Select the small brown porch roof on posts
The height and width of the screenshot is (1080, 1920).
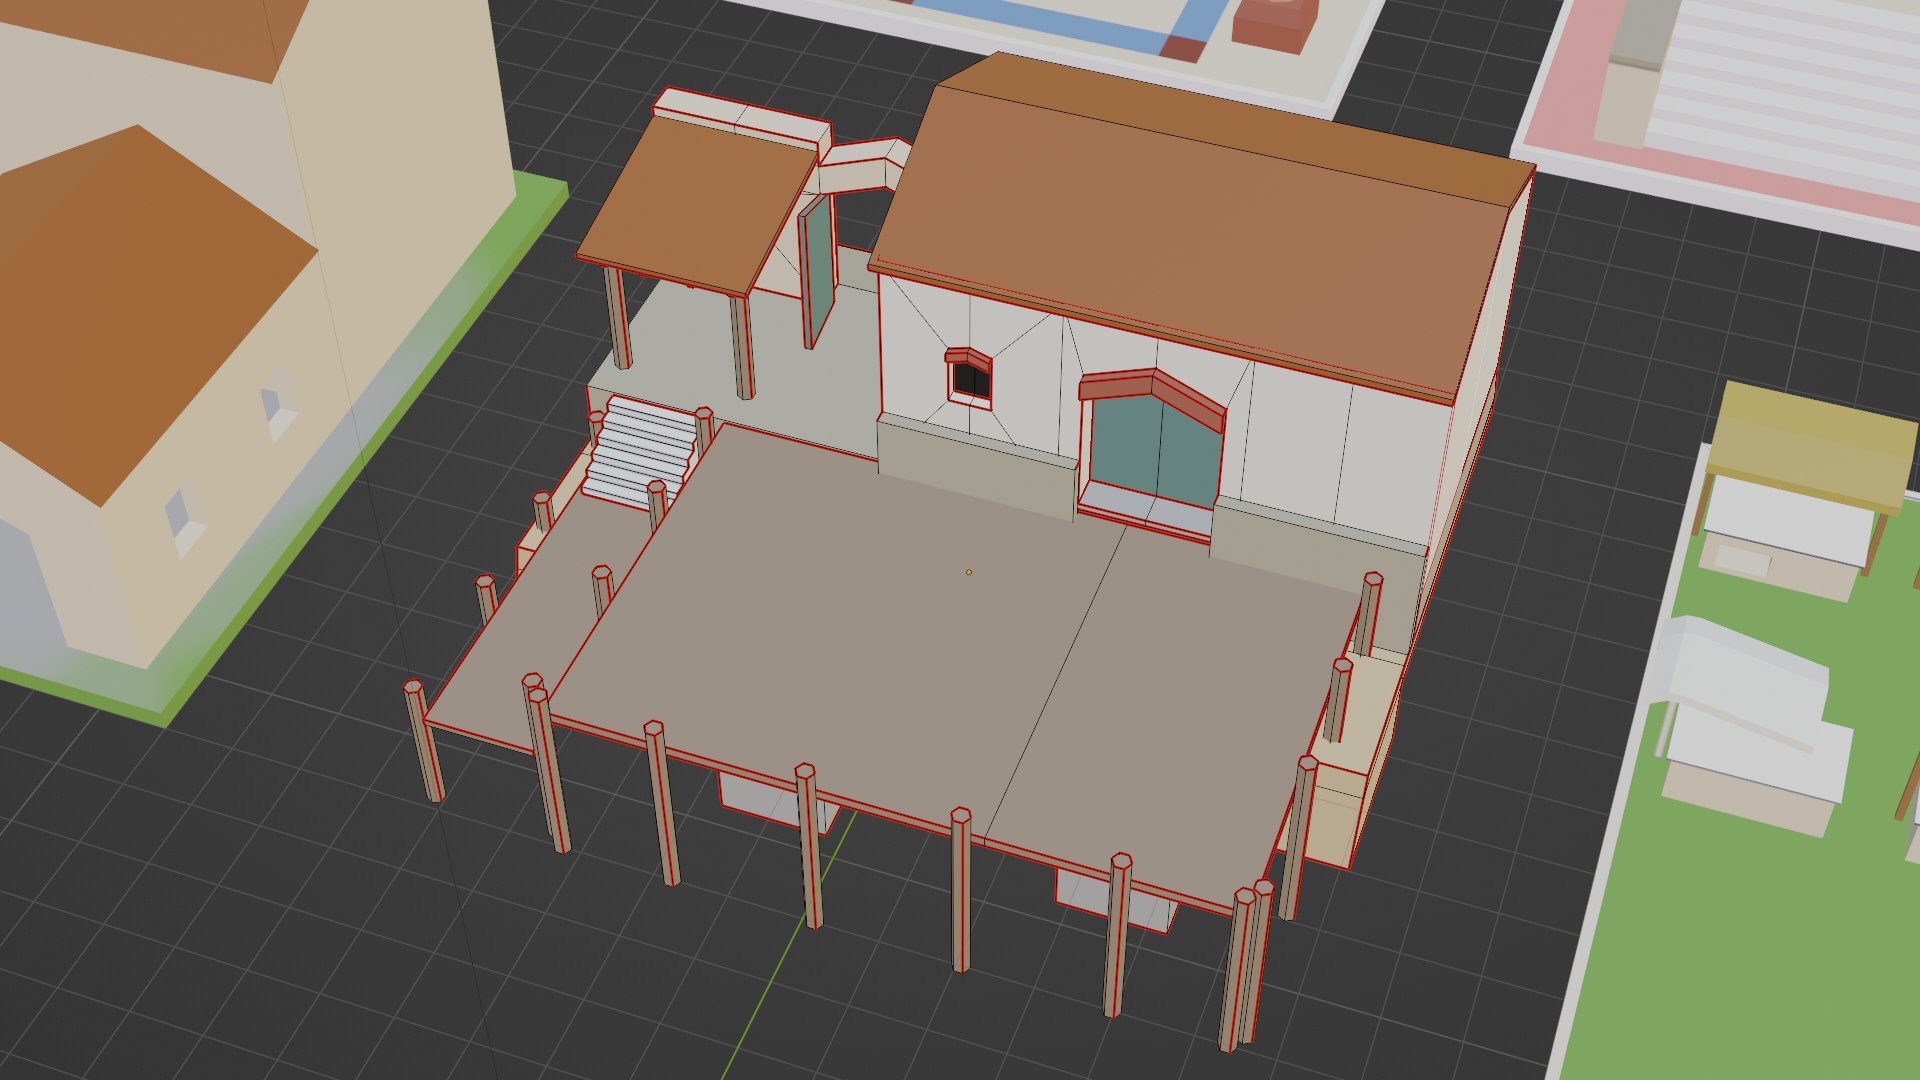(x=696, y=207)
